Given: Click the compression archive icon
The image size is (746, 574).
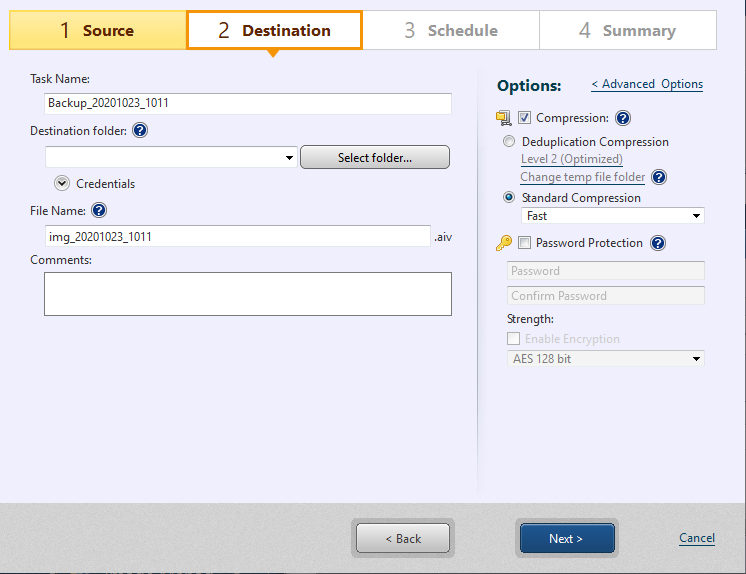Looking at the screenshot, I should point(504,119).
